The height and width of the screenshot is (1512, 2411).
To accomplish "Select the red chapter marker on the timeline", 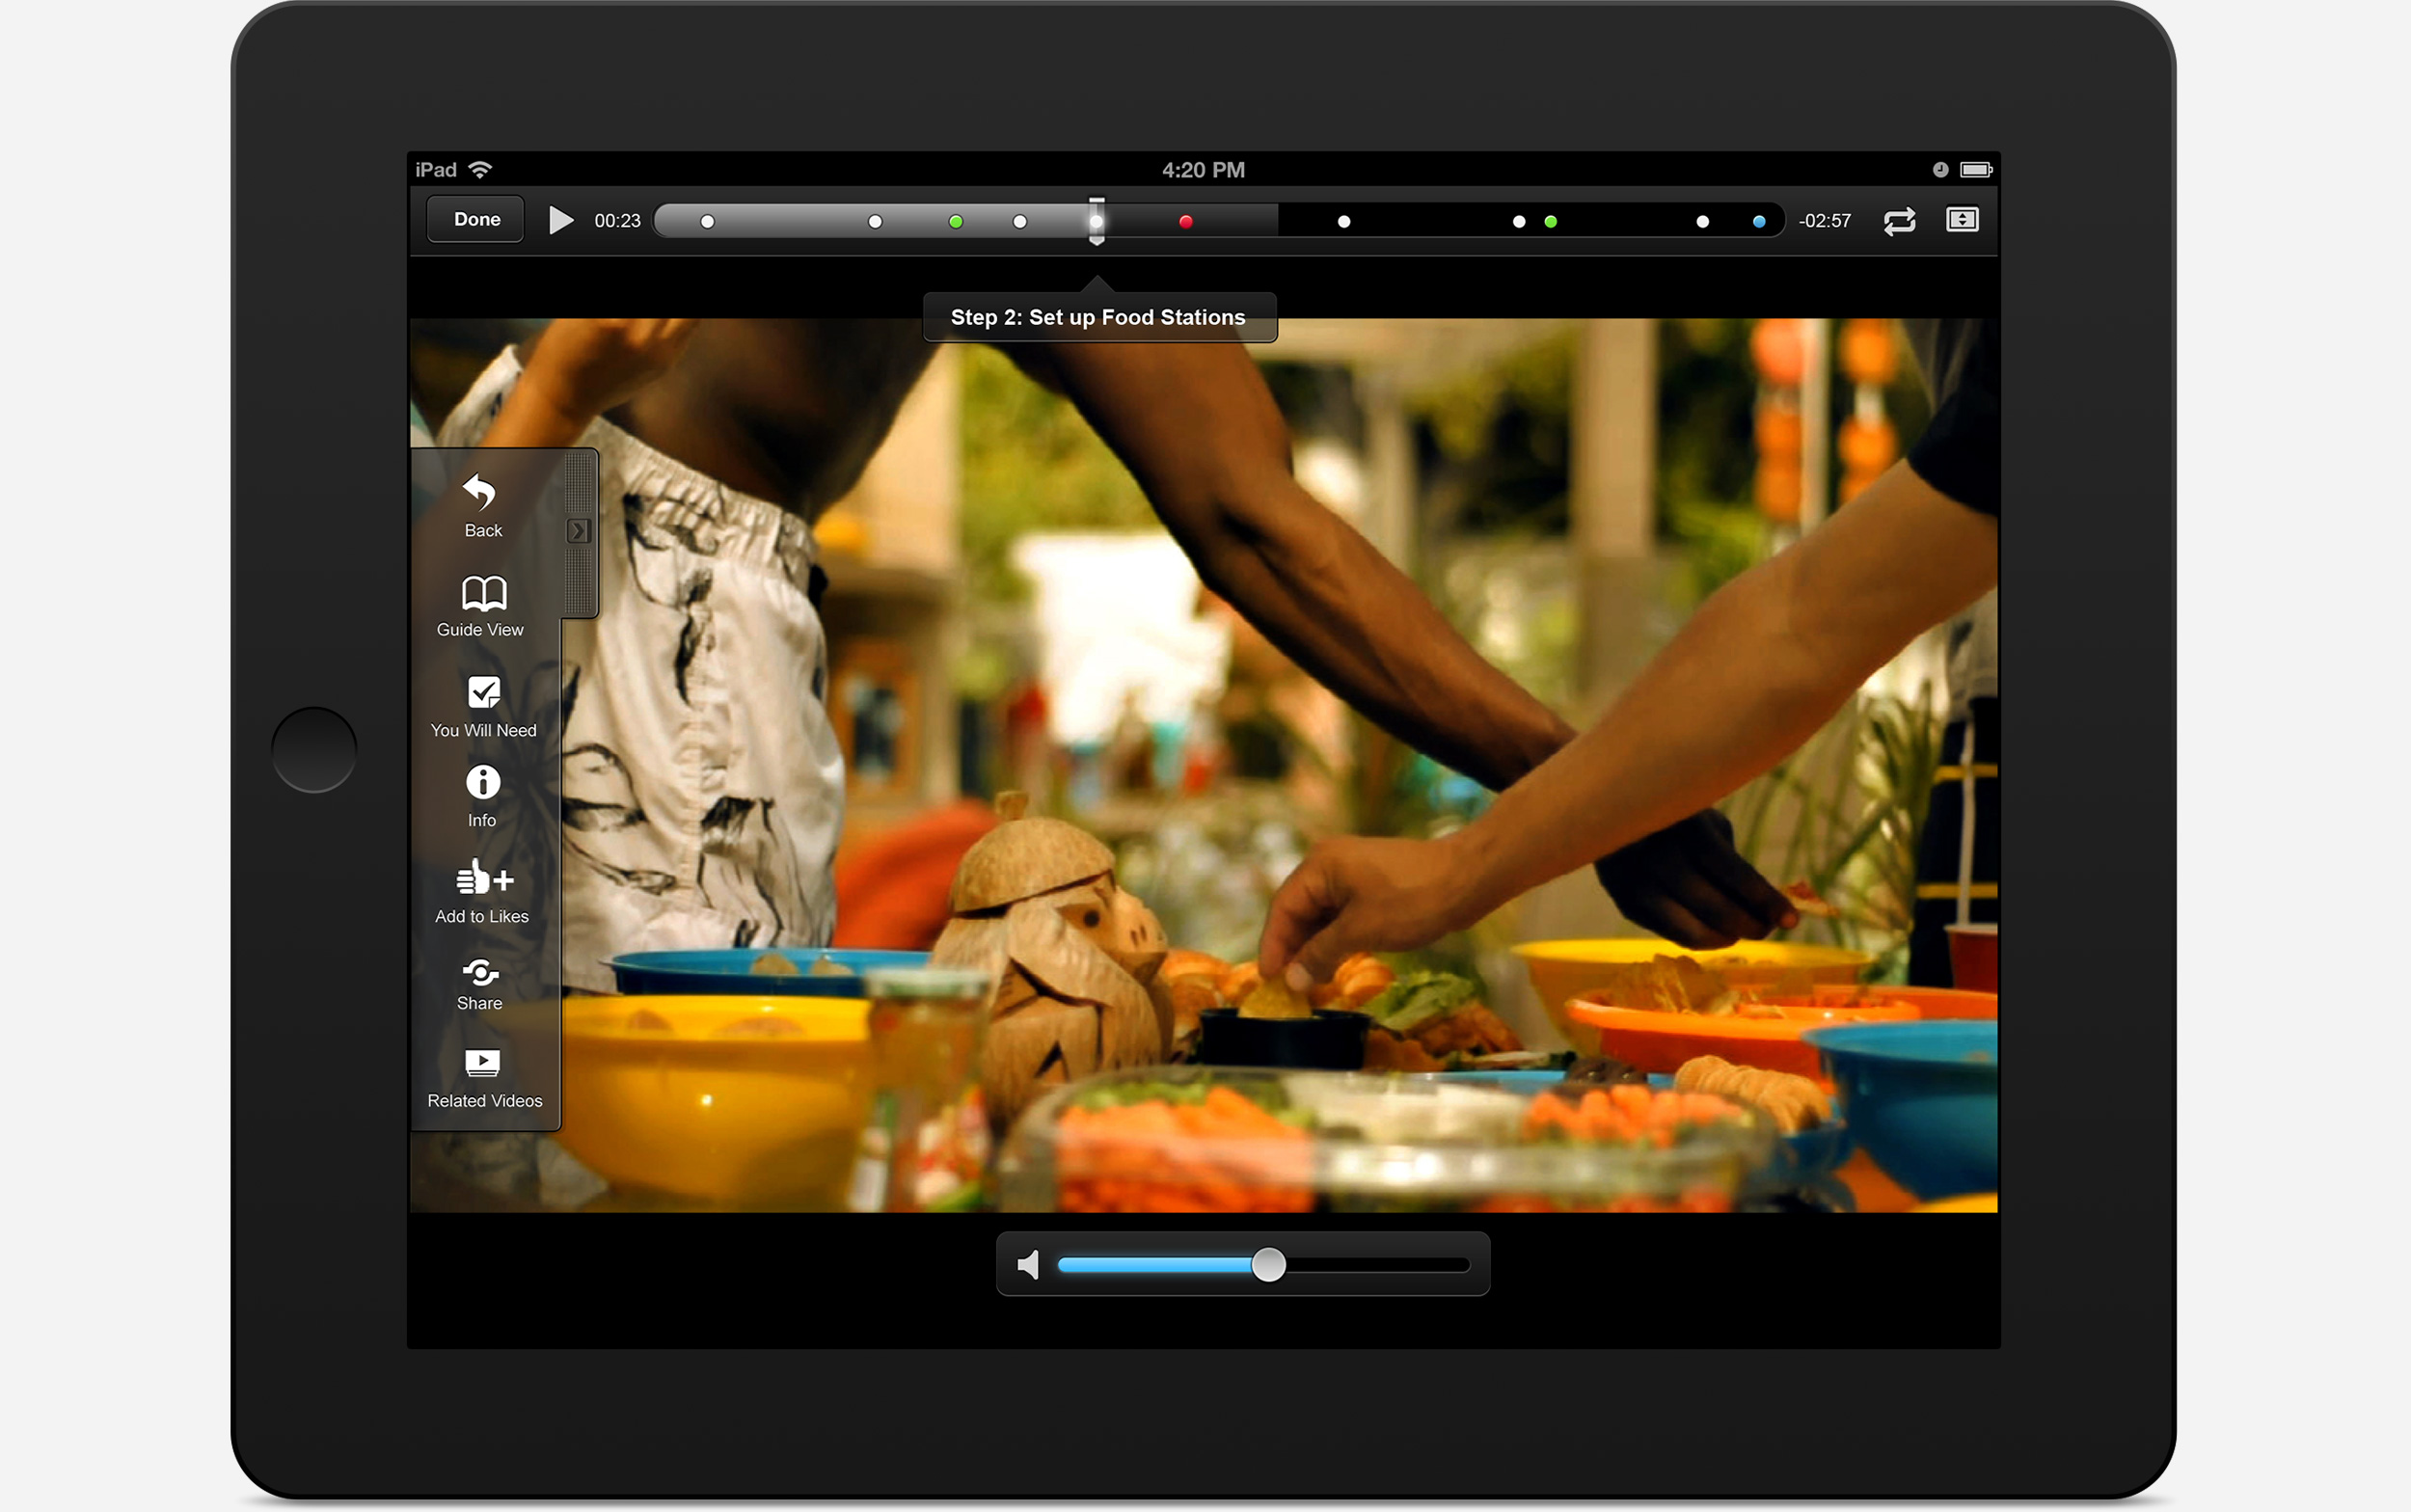I will pos(1187,221).
